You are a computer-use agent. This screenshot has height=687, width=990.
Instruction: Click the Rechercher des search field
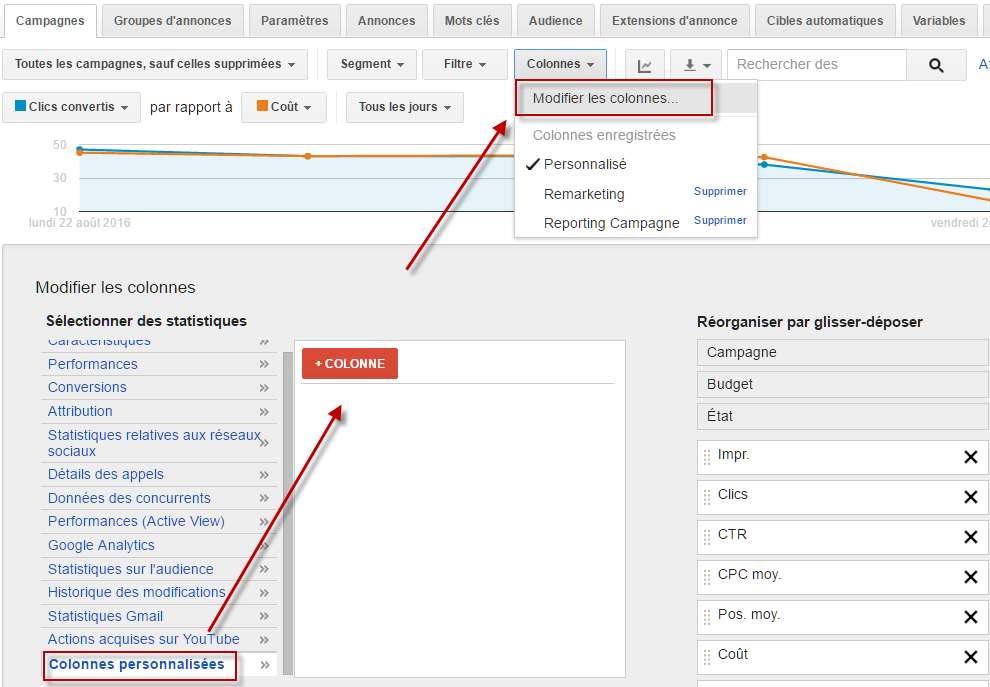pyautogui.click(x=816, y=65)
